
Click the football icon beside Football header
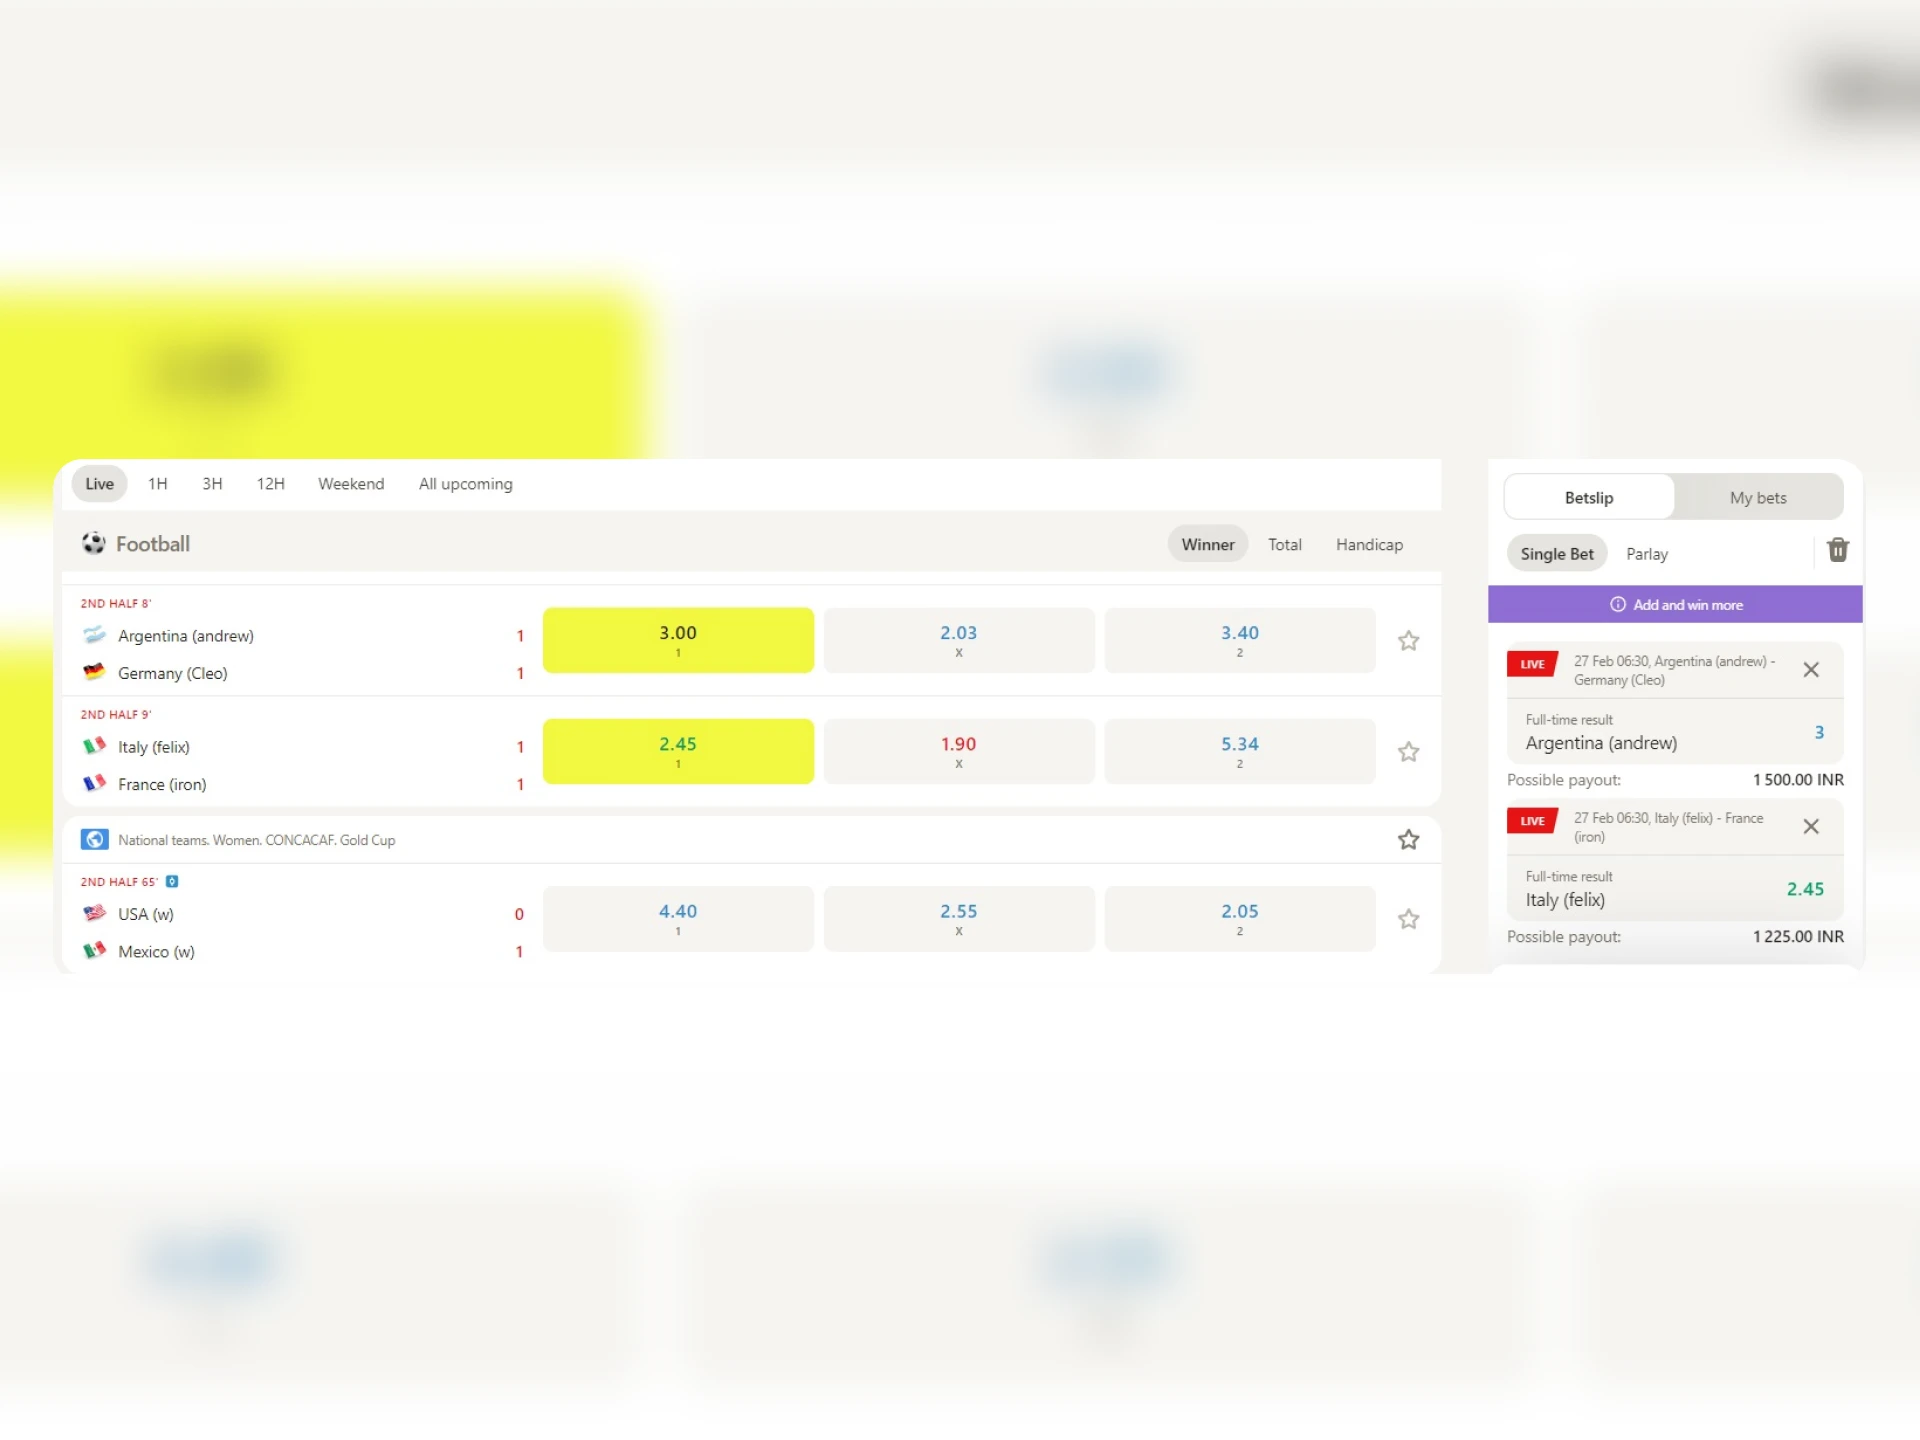[94, 544]
